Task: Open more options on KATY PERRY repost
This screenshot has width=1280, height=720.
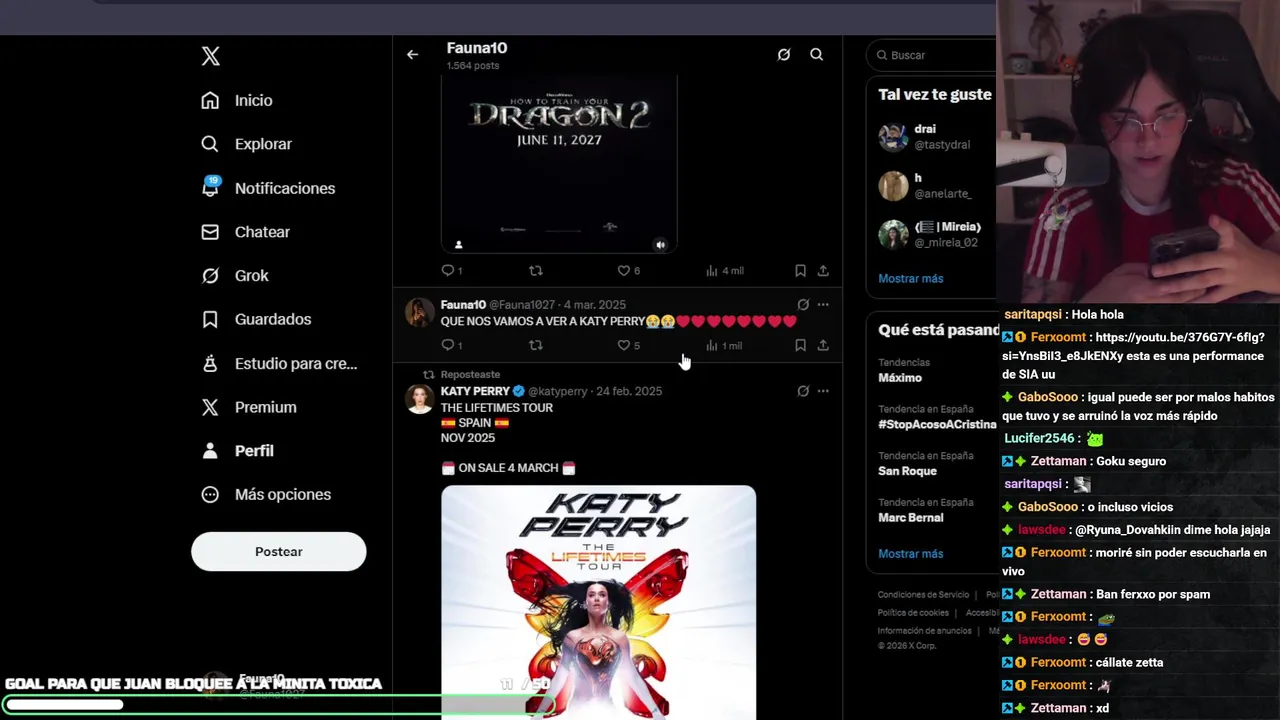Action: point(823,391)
